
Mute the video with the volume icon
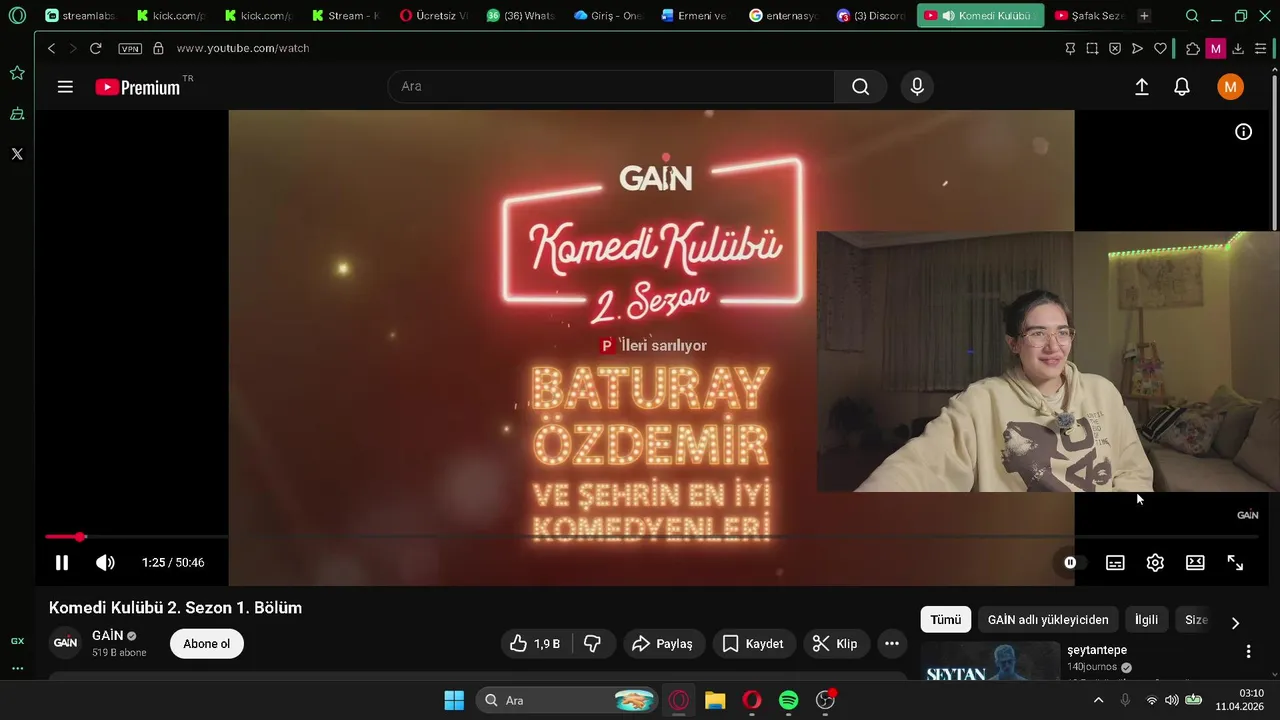click(x=105, y=563)
